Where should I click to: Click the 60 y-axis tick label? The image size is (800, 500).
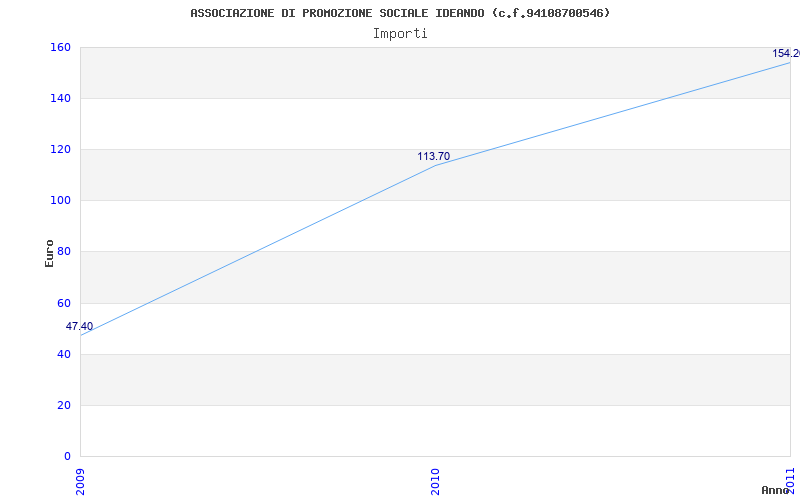click(x=64, y=304)
